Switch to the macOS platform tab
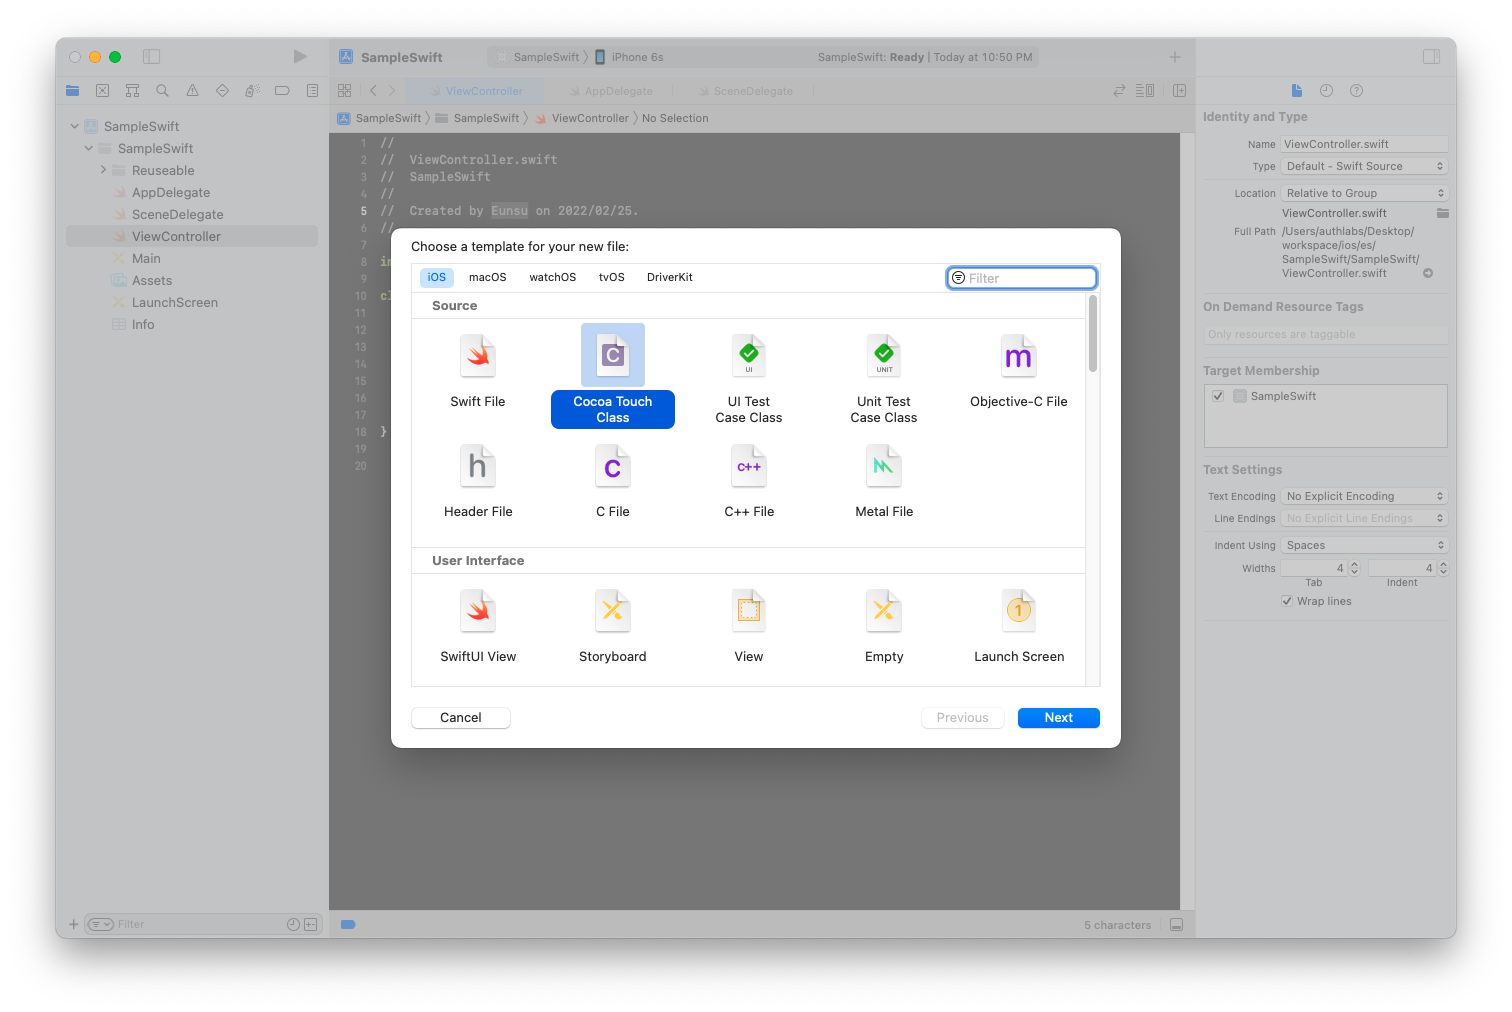Image resolution: width=1512 pixels, height=1012 pixels. pyautogui.click(x=488, y=277)
